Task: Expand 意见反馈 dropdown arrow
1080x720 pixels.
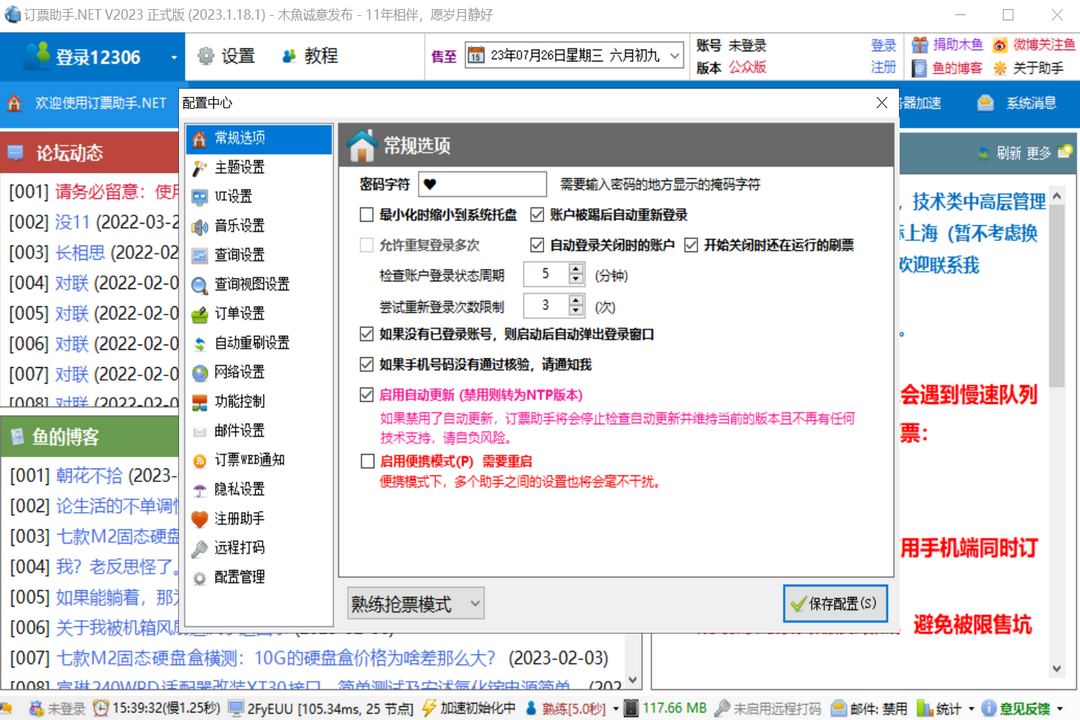Action: pos(1059,708)
